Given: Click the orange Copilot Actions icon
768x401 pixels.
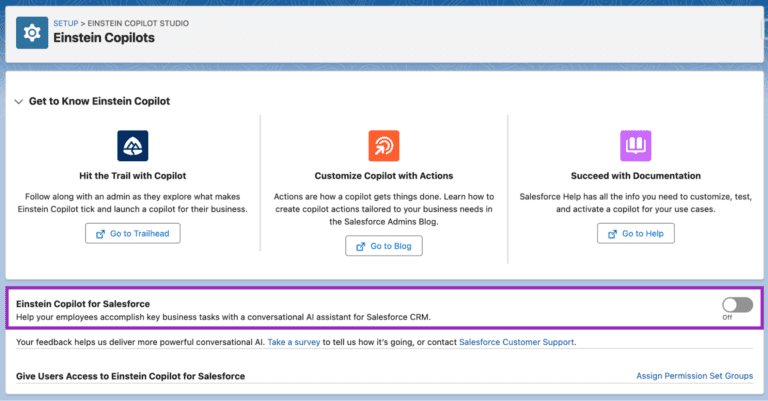Looking at the screenshot, I should coord(384,145).
